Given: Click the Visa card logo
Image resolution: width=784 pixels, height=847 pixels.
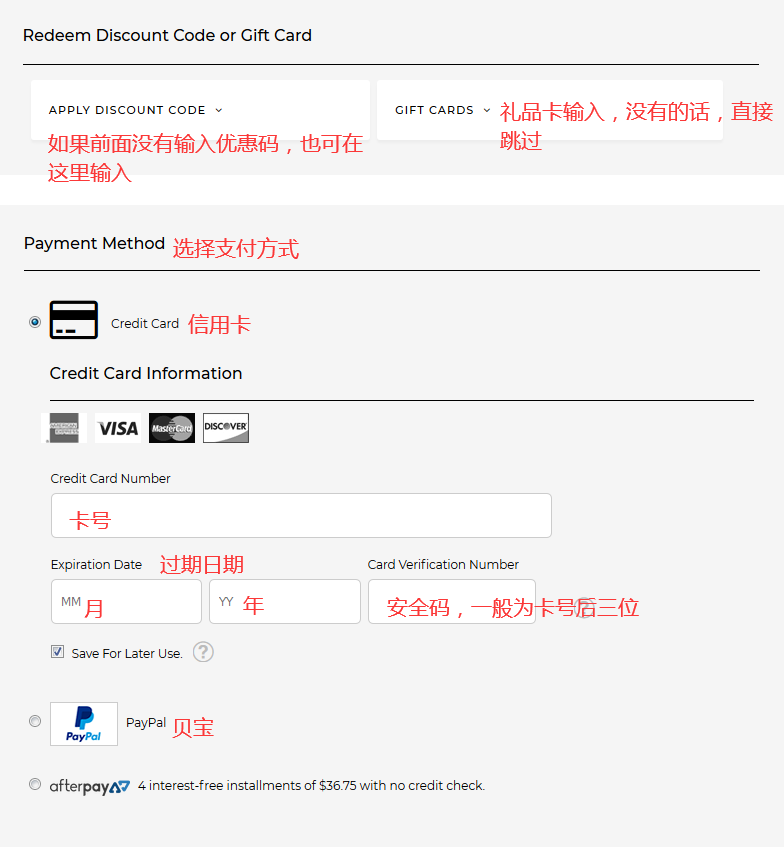Looking at the screenshot, I should point(118,428).
